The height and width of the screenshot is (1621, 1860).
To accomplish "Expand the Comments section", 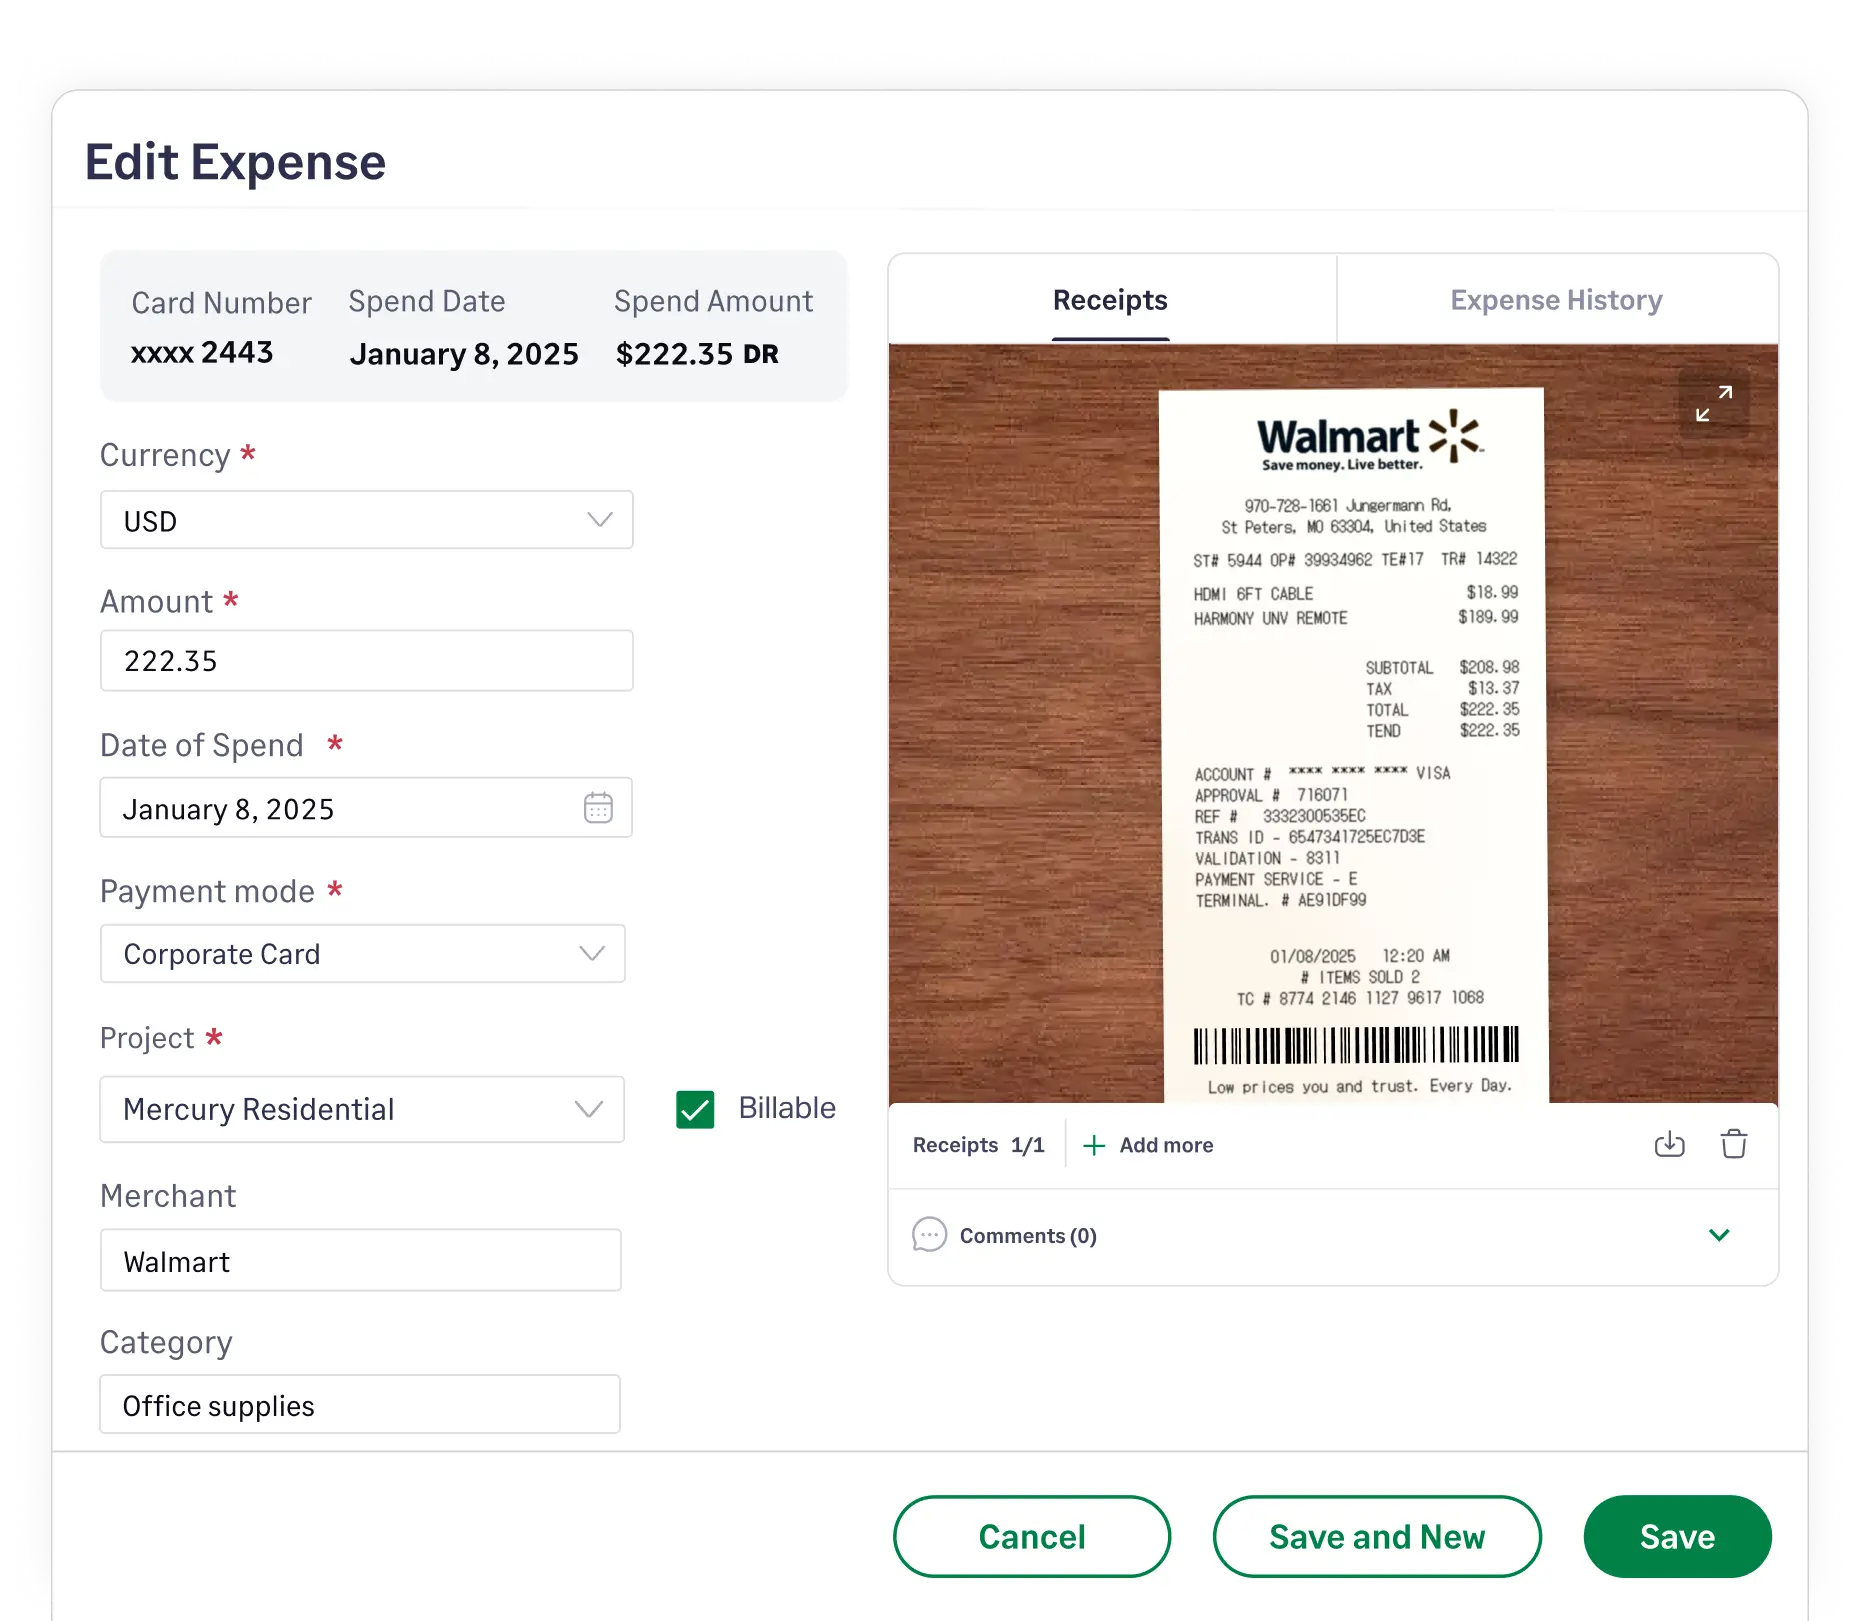I will pos(1719,1235).
